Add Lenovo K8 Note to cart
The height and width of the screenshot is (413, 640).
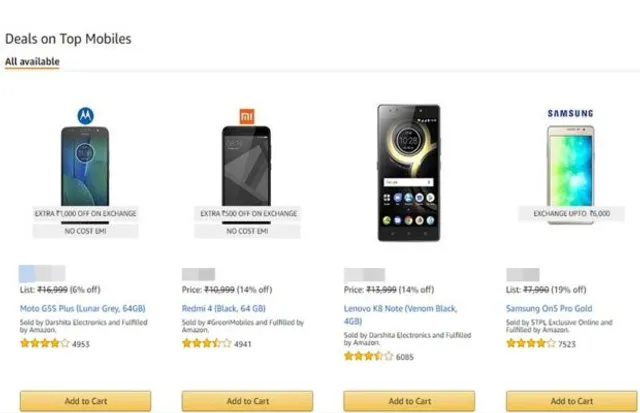click(x=409, y=401)
